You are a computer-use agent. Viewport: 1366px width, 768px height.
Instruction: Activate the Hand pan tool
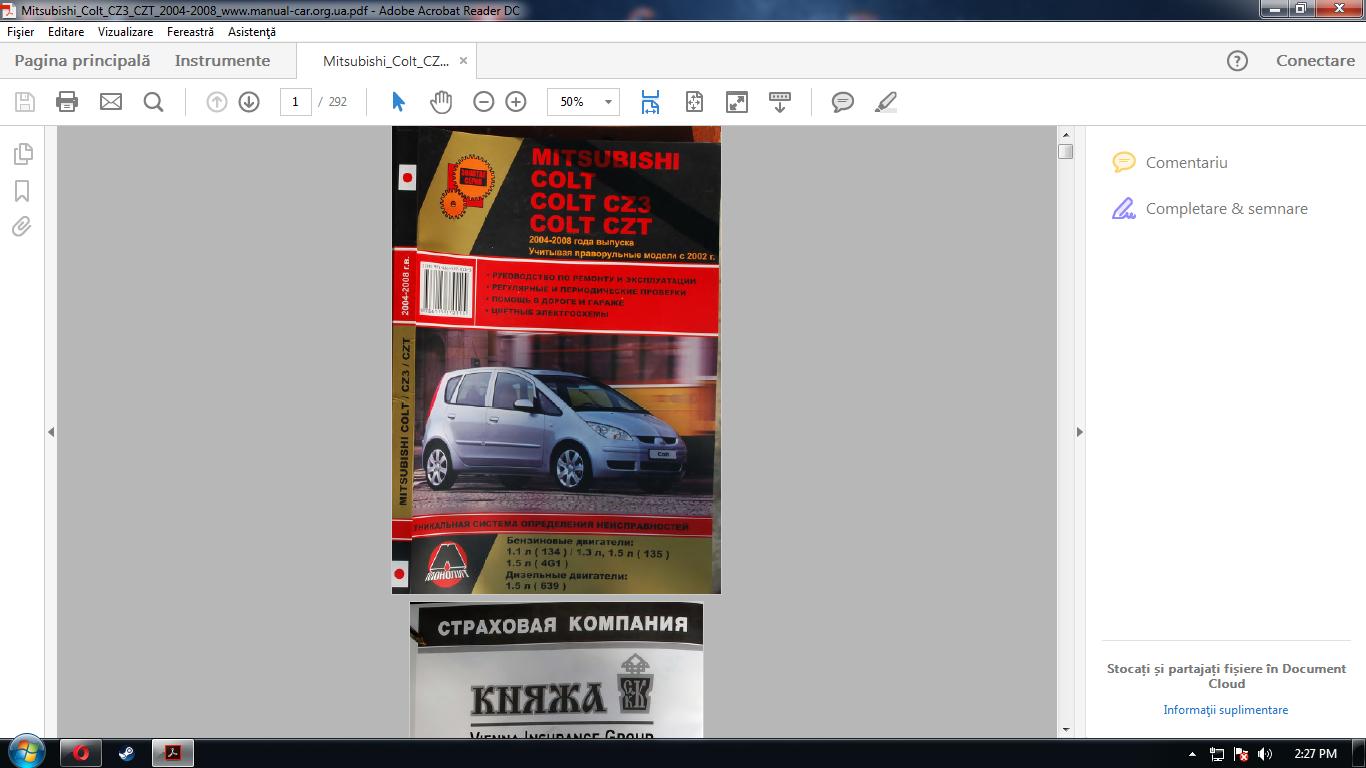pyautogui.click(x=441, y=102)
